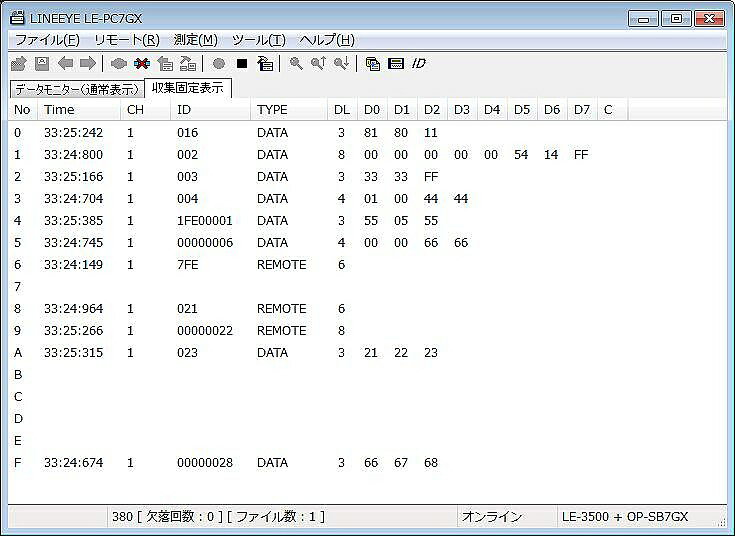Screen dimensions: 735x536
Task: Click D3 value 44 in row 3
Action: (461, 199)
